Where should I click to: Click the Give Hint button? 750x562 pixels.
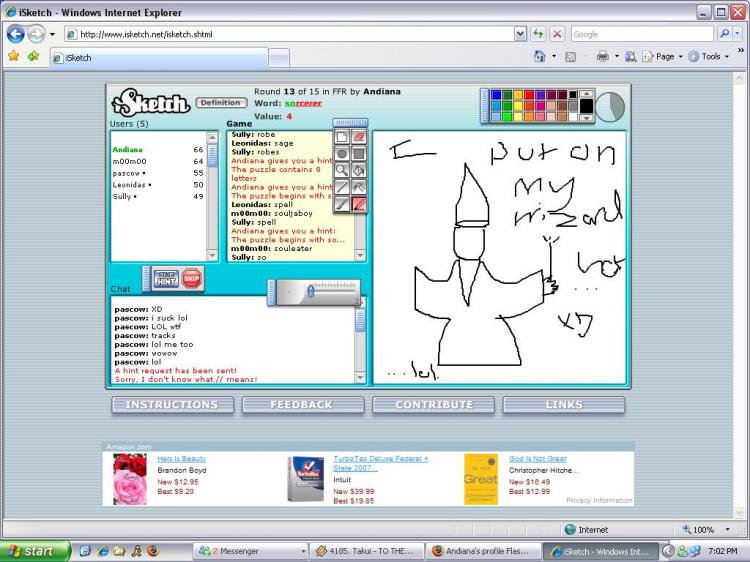pos(165,279)
